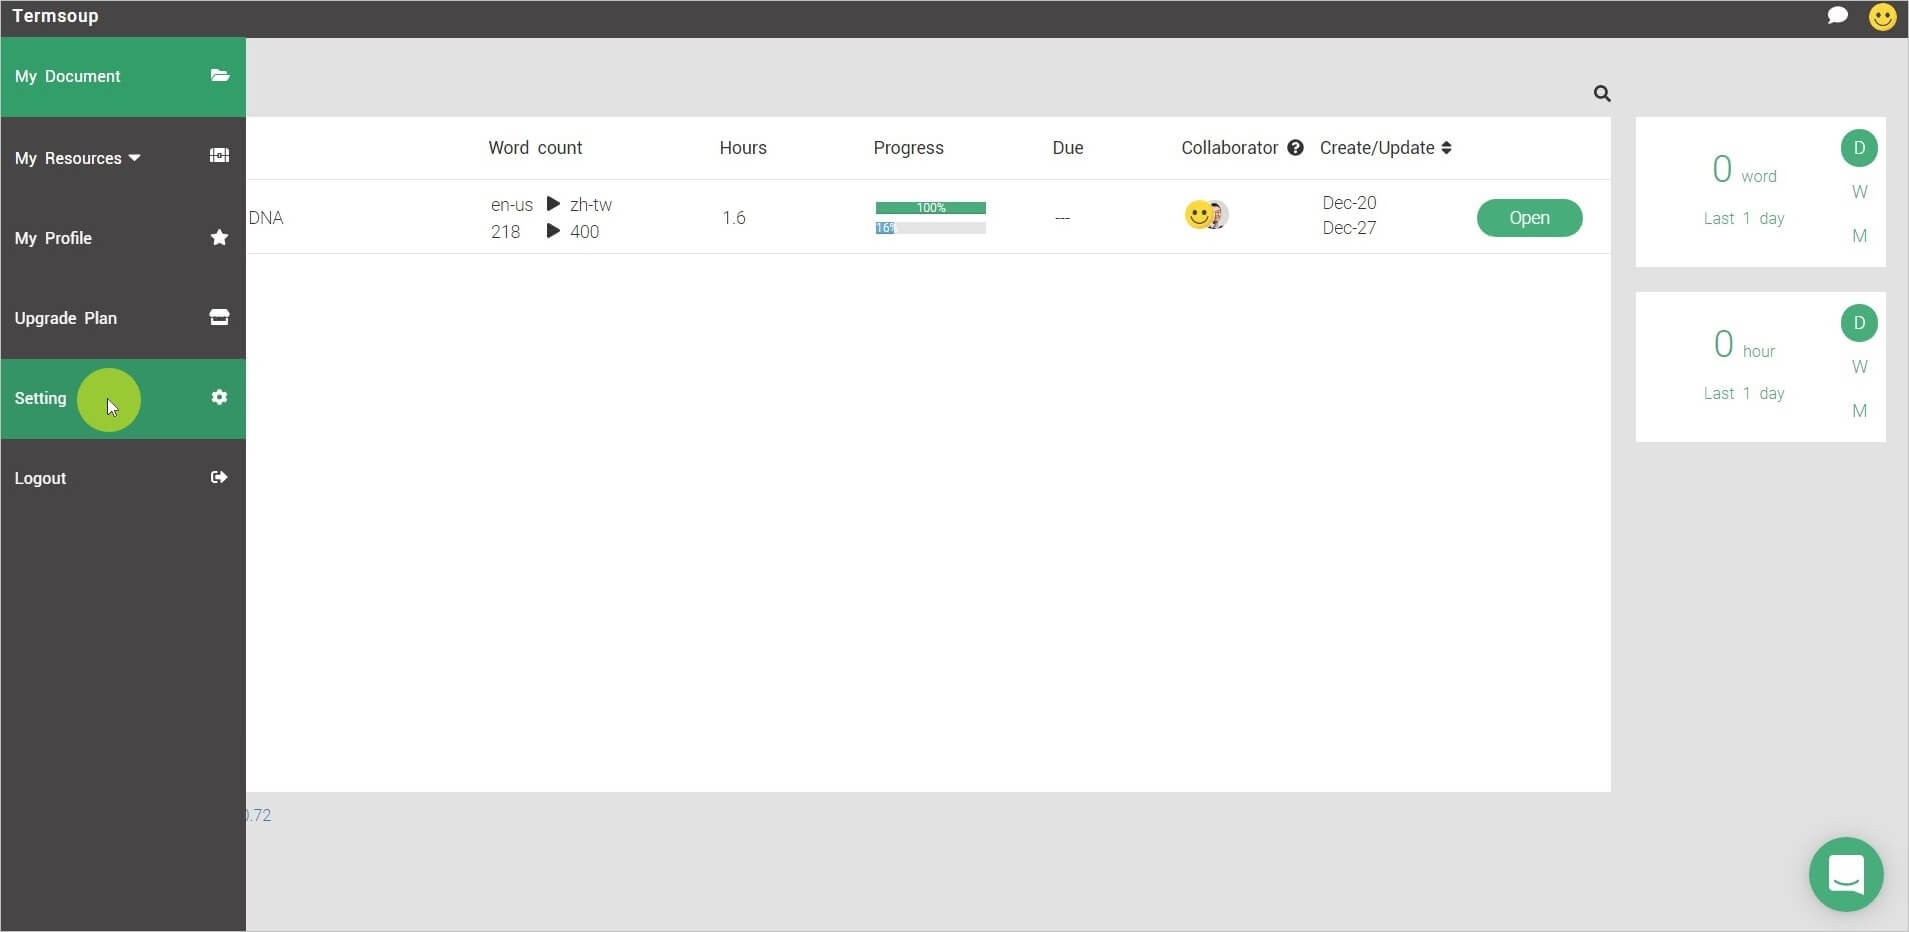The width and height of the screenshot is (1909, 932).
Task: Click the 0 hour statistic
Action: (1744, 345)
